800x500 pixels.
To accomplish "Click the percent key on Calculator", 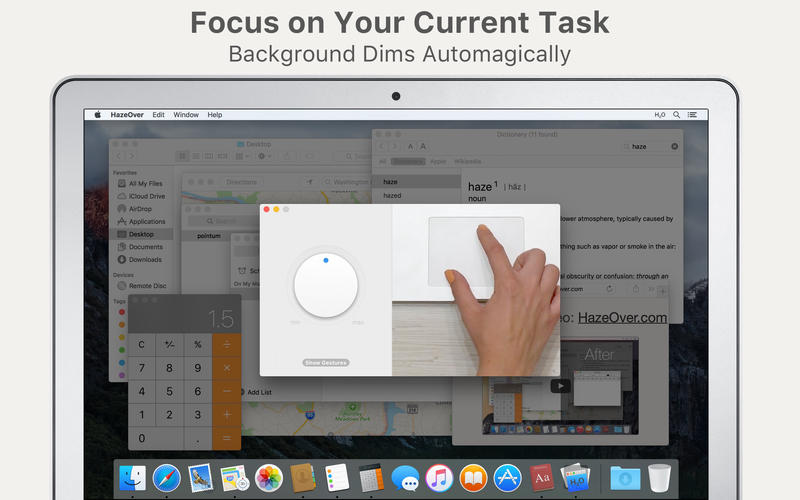I will [x=197, y=345].
